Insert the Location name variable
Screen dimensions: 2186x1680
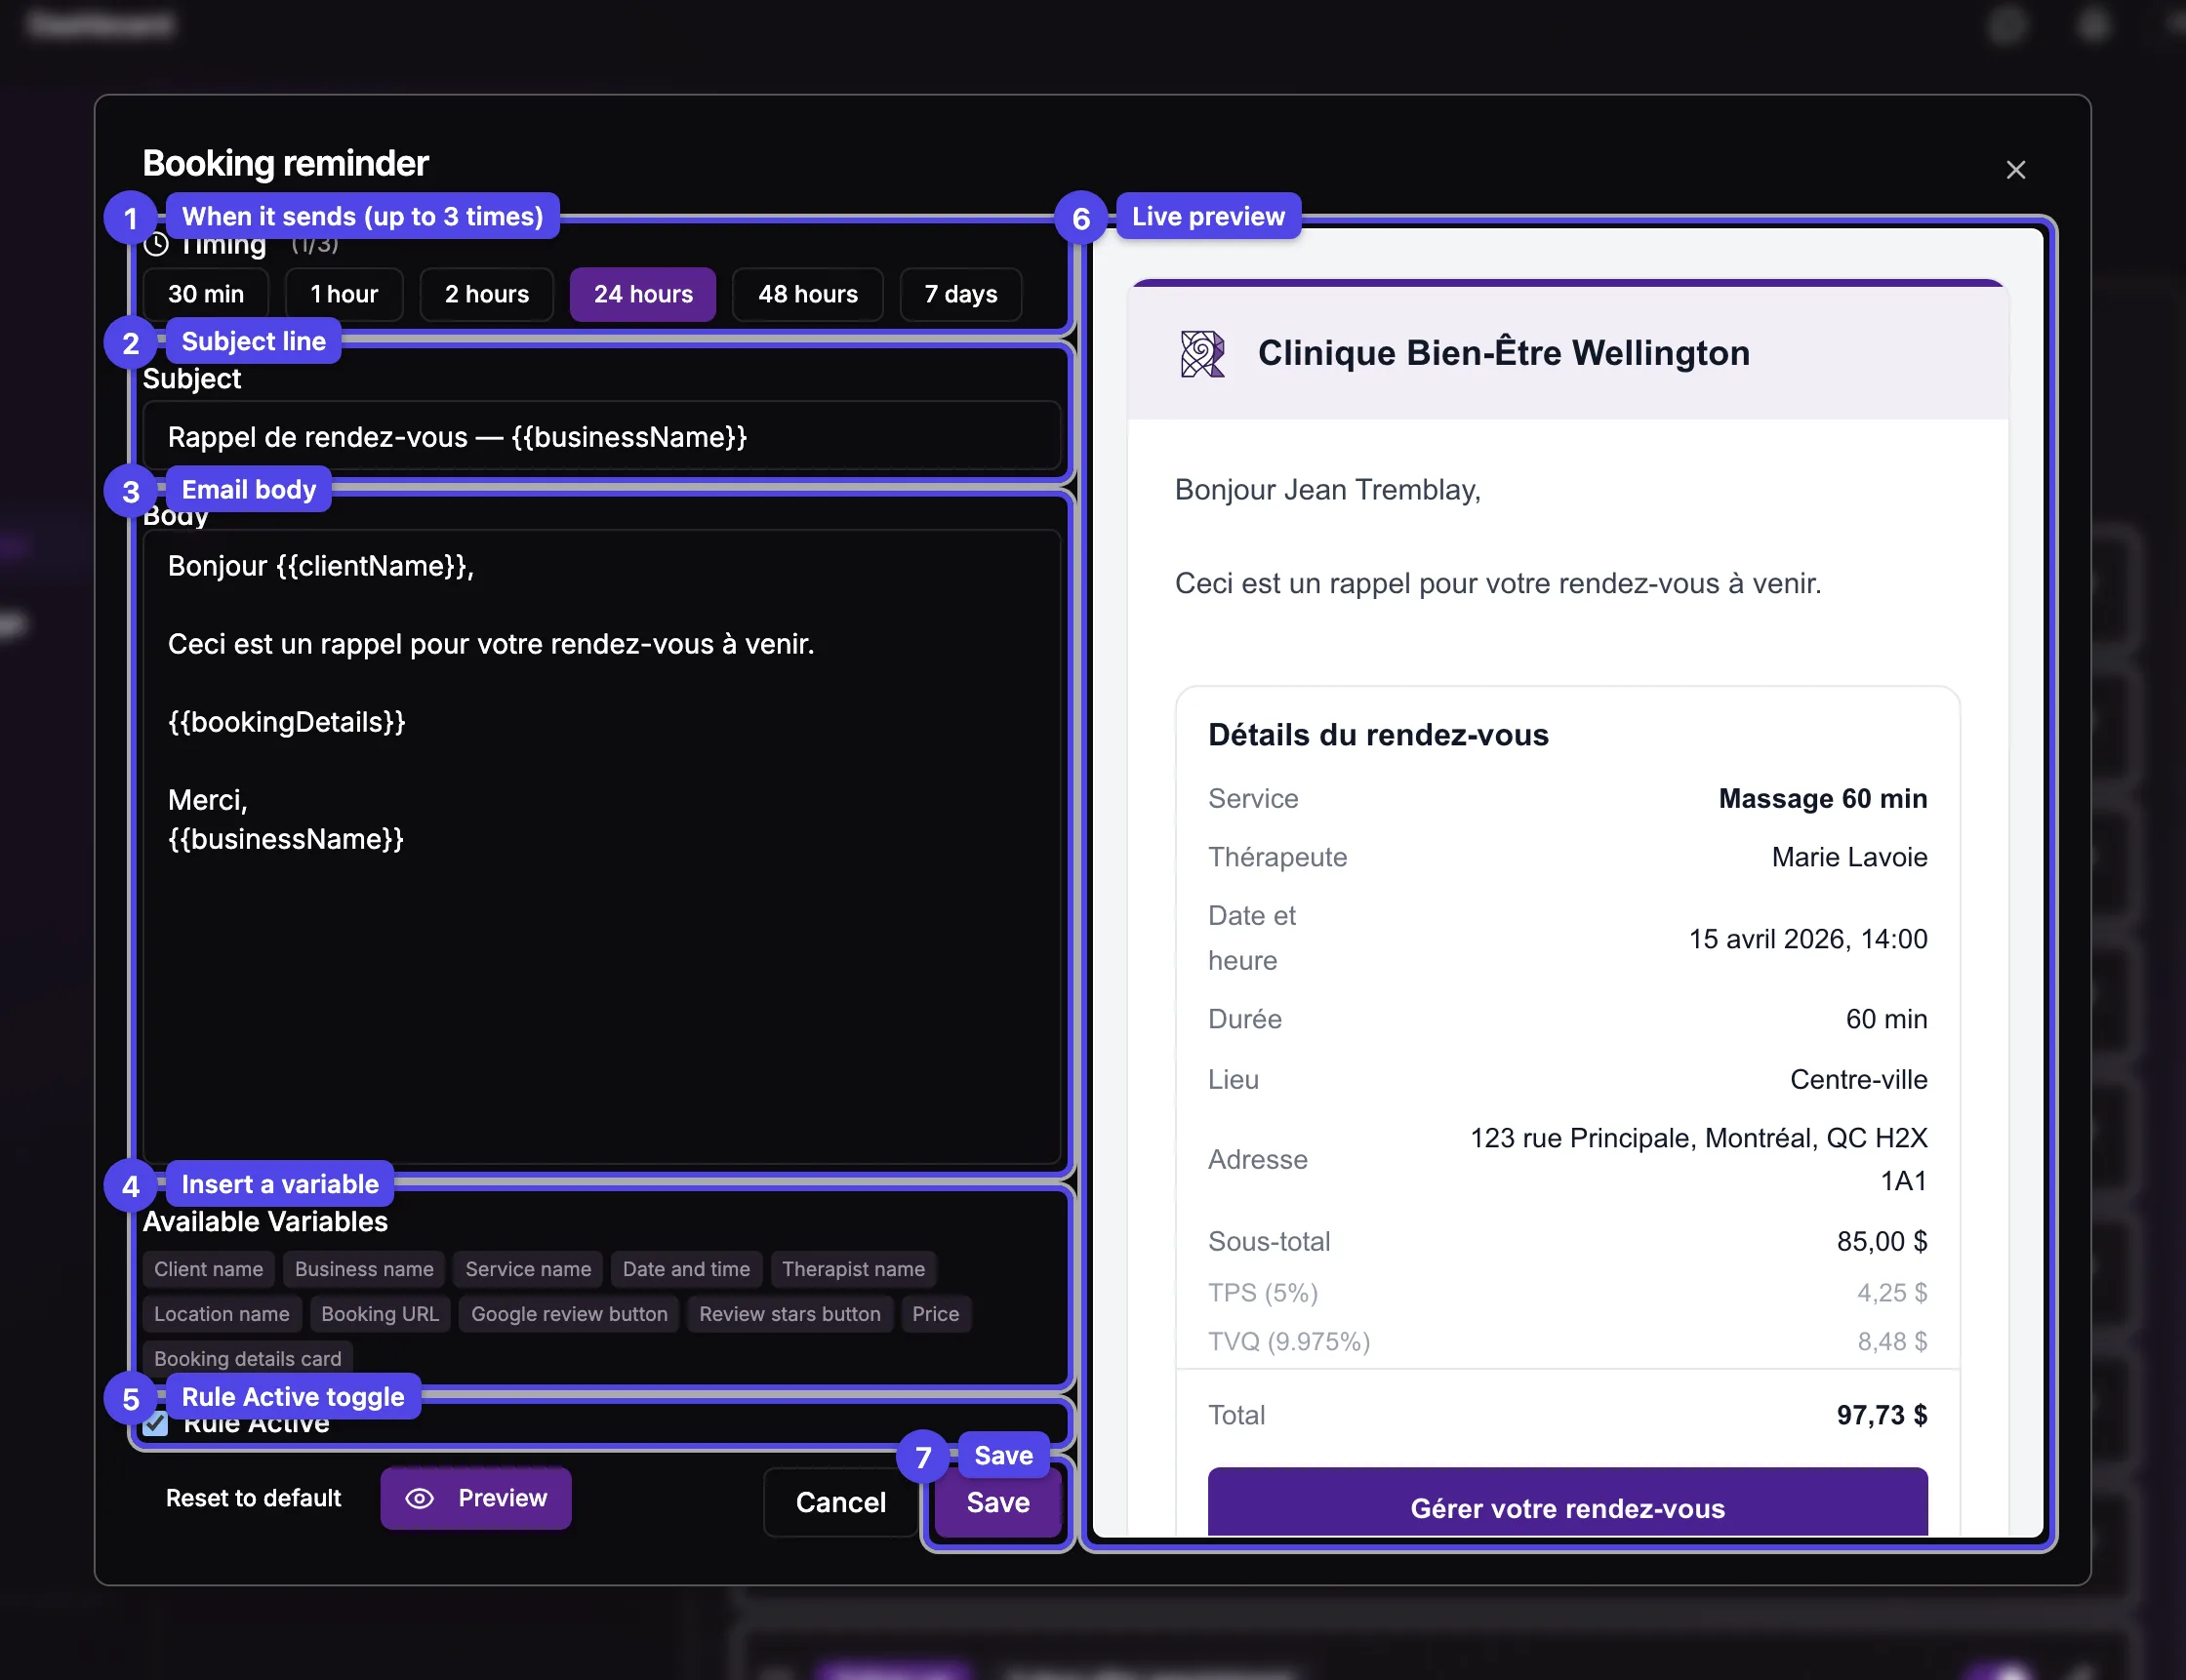click(x=222, y=1314)
